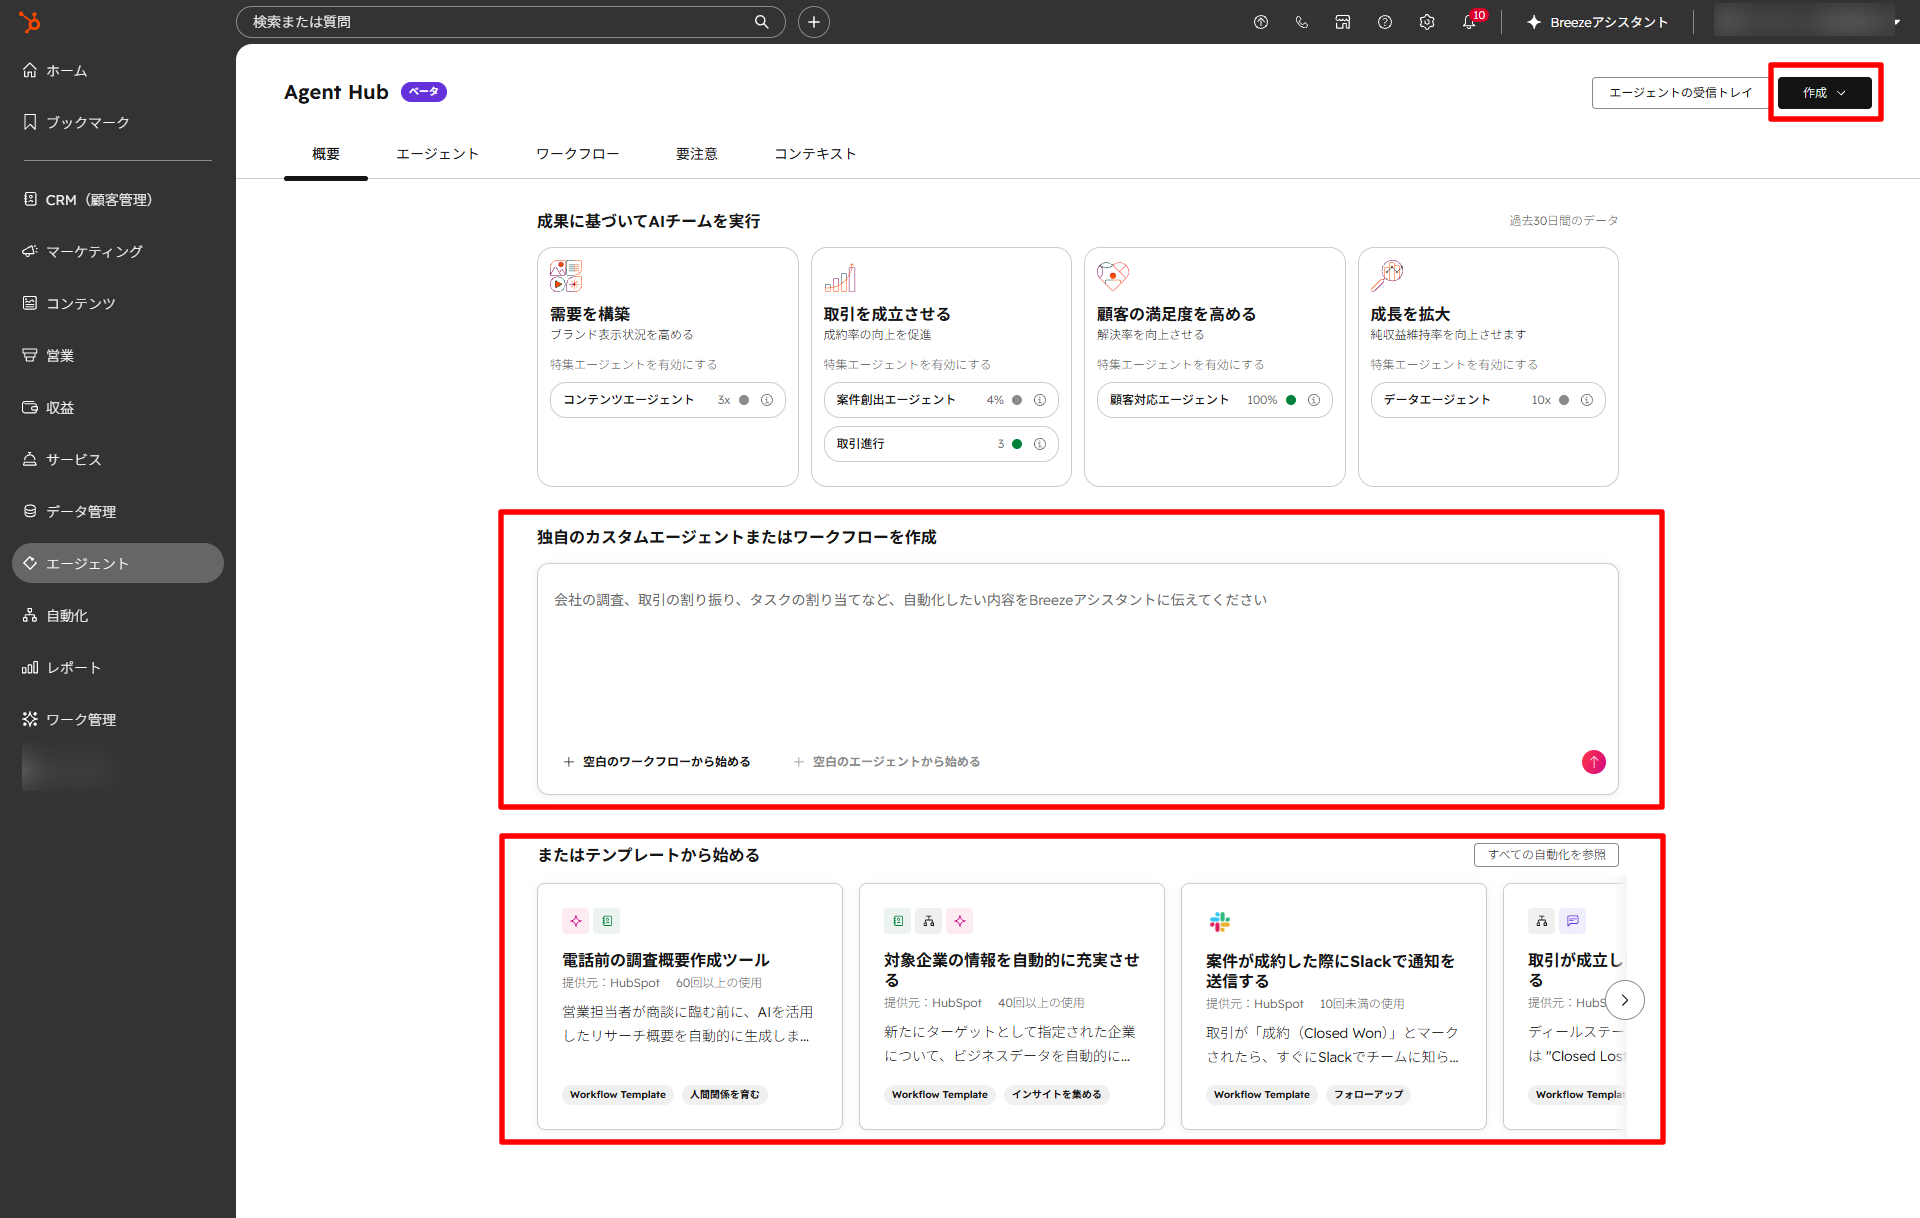The image size is (1920, 1218).
Task: Open the settings gear icon
Action: click(1427, 22)
